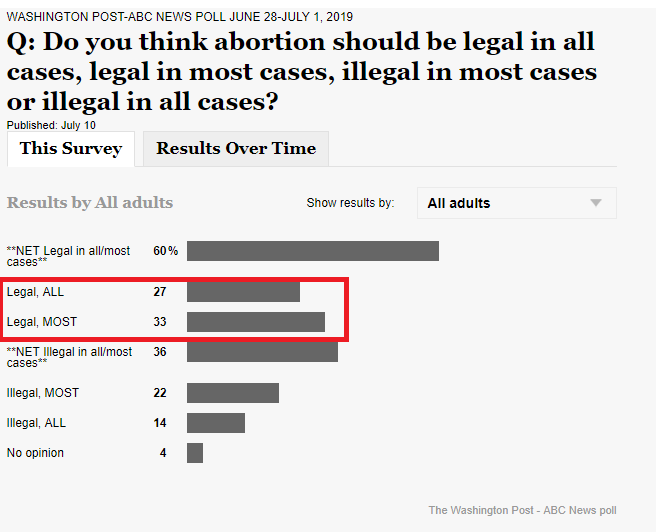Click the No opinion label
This screenshot has width=656, height=532.
[x=36, y=453]
